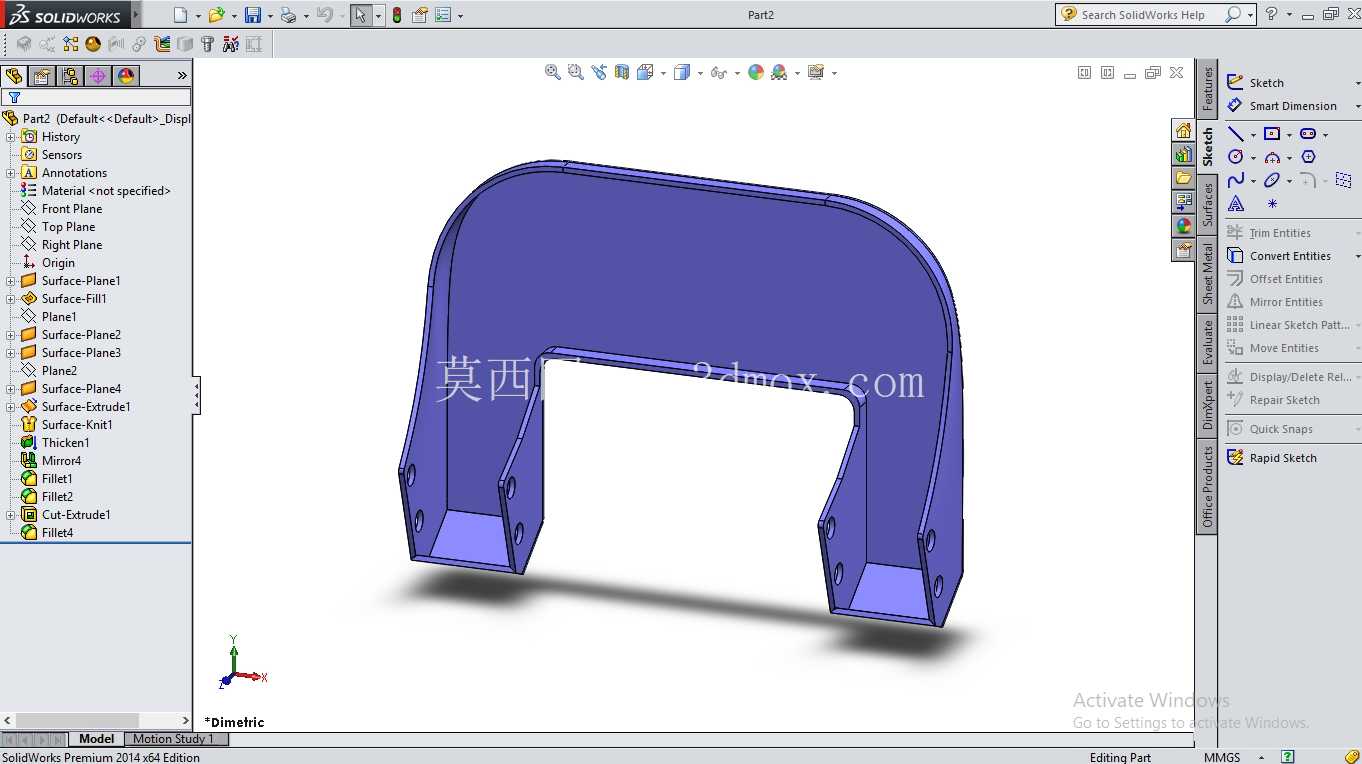Screen dimensions: 1362x764
Task: Click Zoom to Fit magnifier icon
Action: [x=552, y=72]
